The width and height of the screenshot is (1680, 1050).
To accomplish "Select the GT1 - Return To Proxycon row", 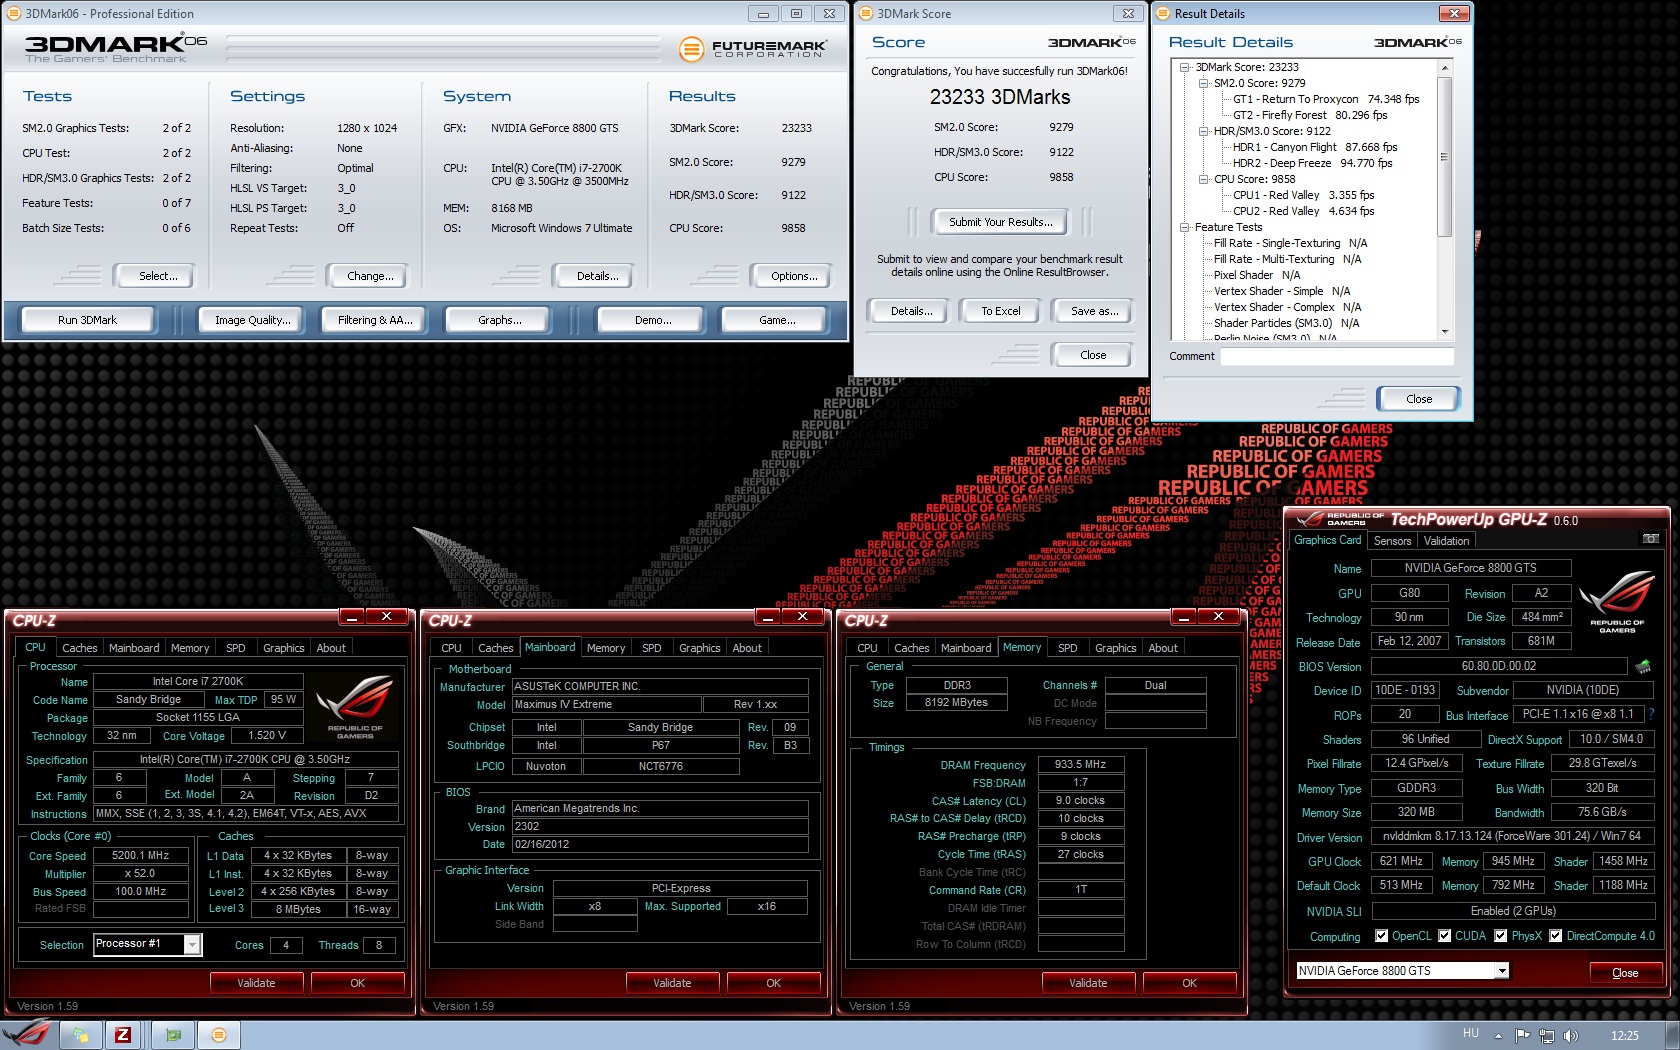I will click(x=1326, y=100).
